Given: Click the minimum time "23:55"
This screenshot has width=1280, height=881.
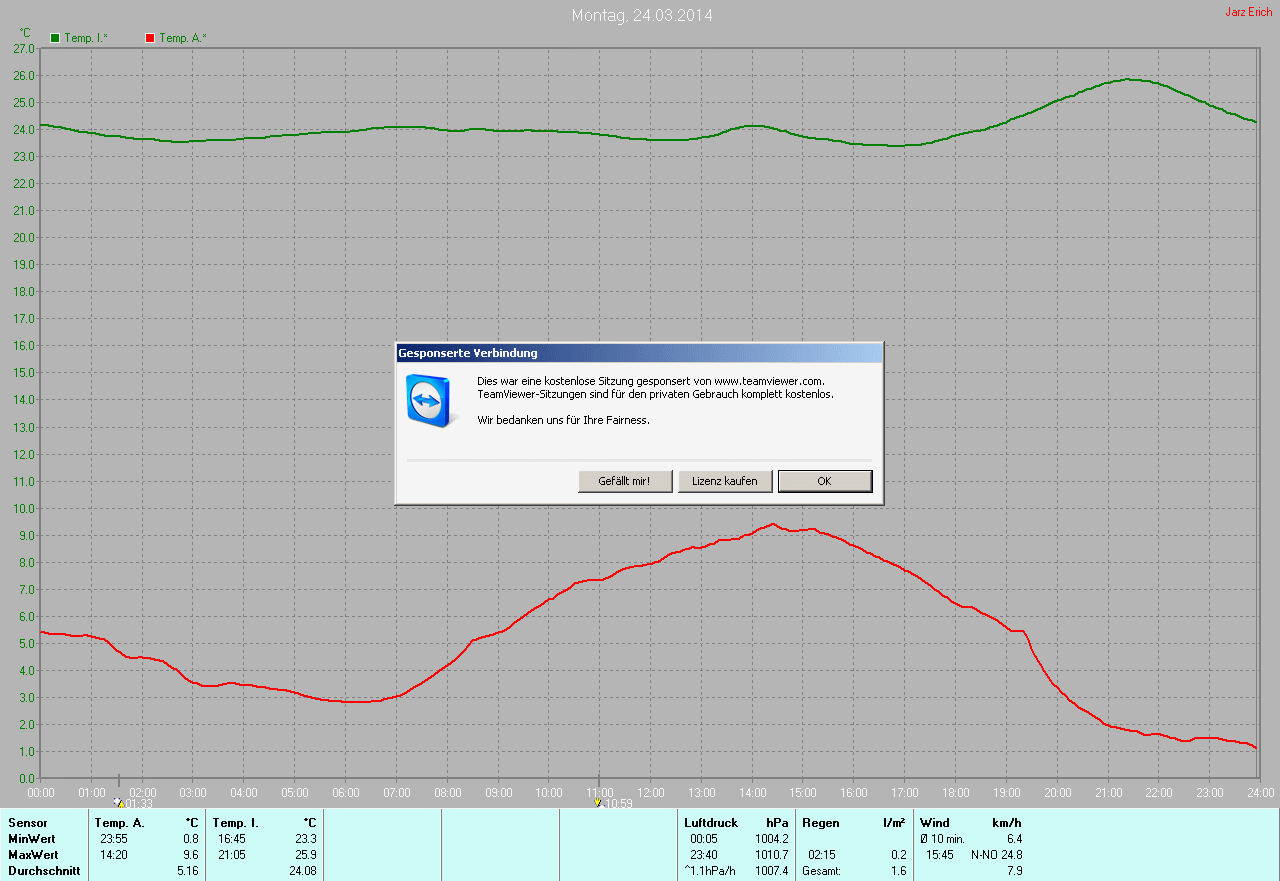Looking at the screenshot, I should pos(114,839).
